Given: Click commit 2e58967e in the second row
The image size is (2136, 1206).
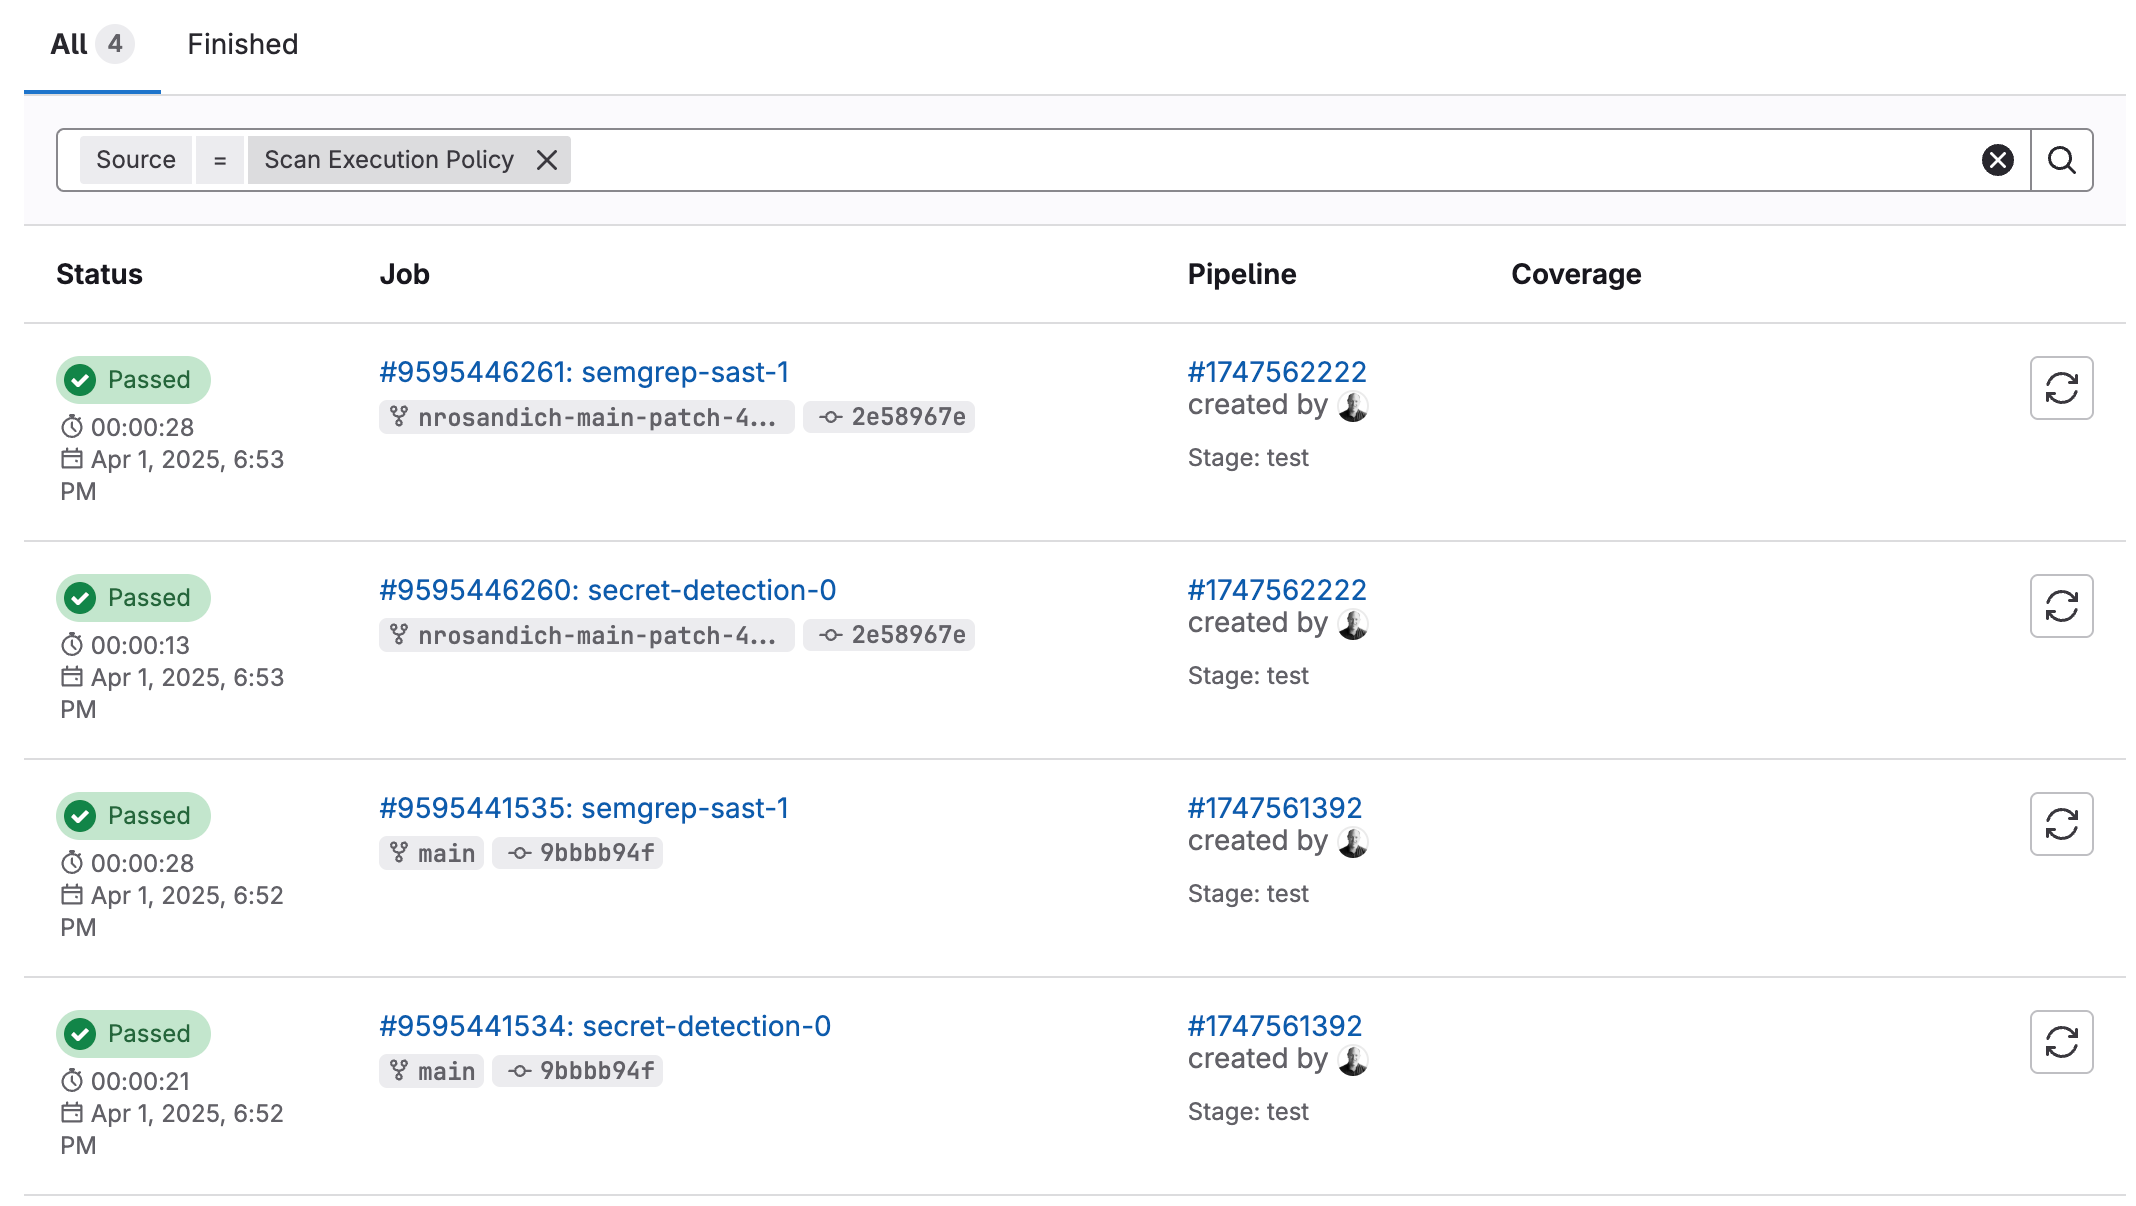Looking at the screenshot, I should [907, 635].
